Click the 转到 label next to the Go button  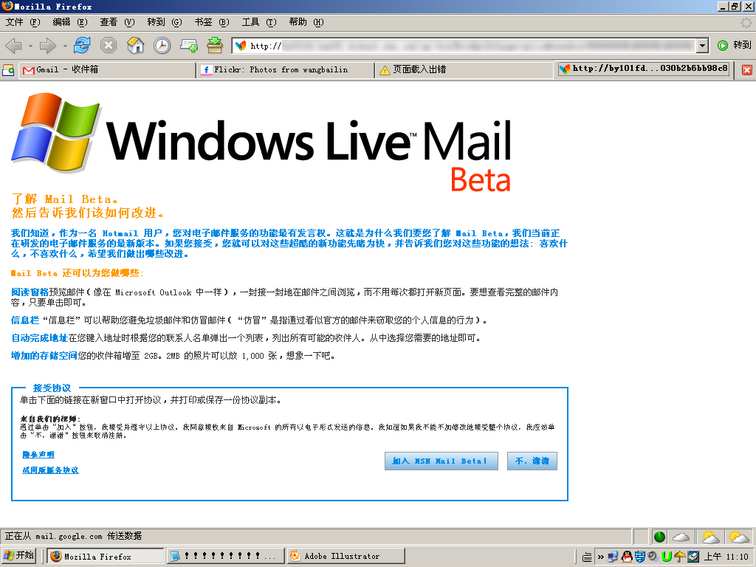(x=742, y=45)
